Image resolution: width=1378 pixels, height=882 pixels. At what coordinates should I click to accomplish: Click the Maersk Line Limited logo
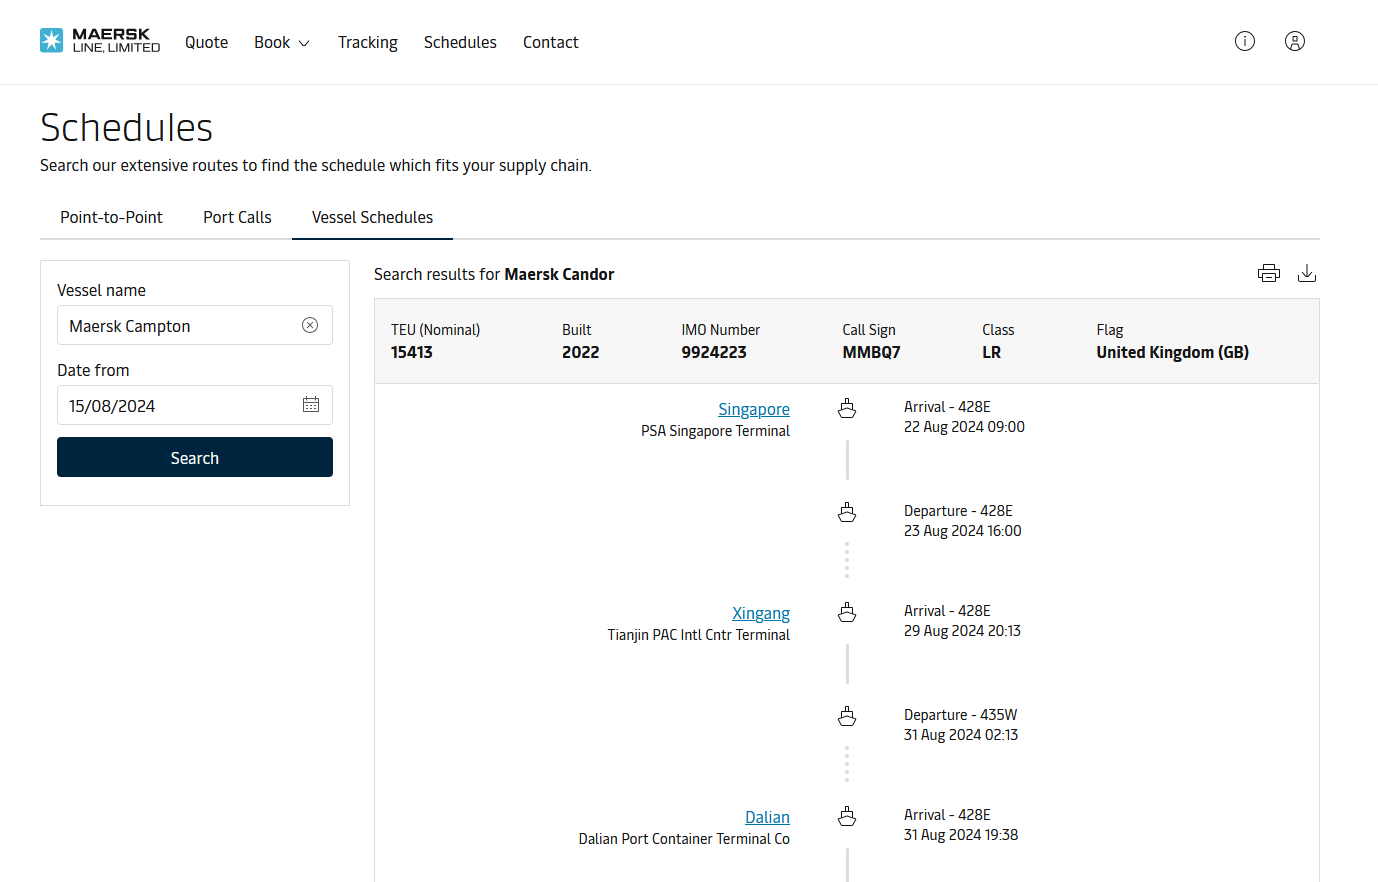(100, 41)
